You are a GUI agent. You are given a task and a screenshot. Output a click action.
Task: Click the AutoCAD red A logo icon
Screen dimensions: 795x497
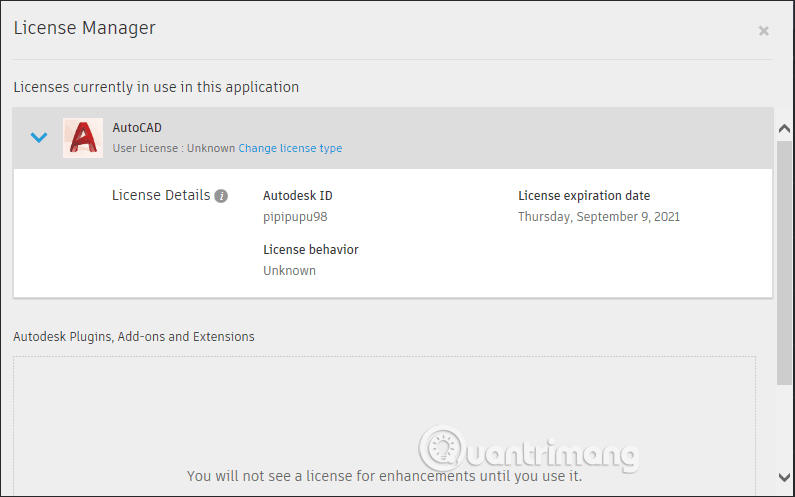pos(83,138)
